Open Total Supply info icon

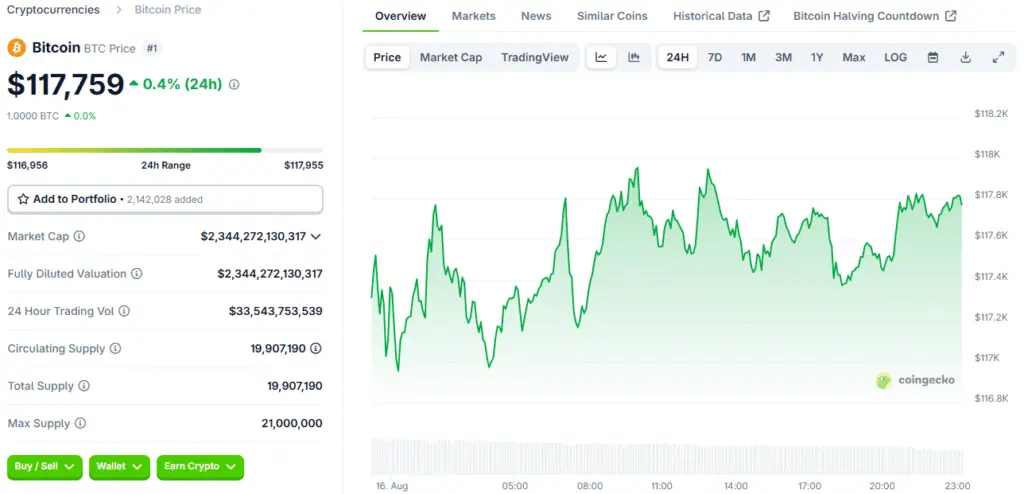[84, 386]
